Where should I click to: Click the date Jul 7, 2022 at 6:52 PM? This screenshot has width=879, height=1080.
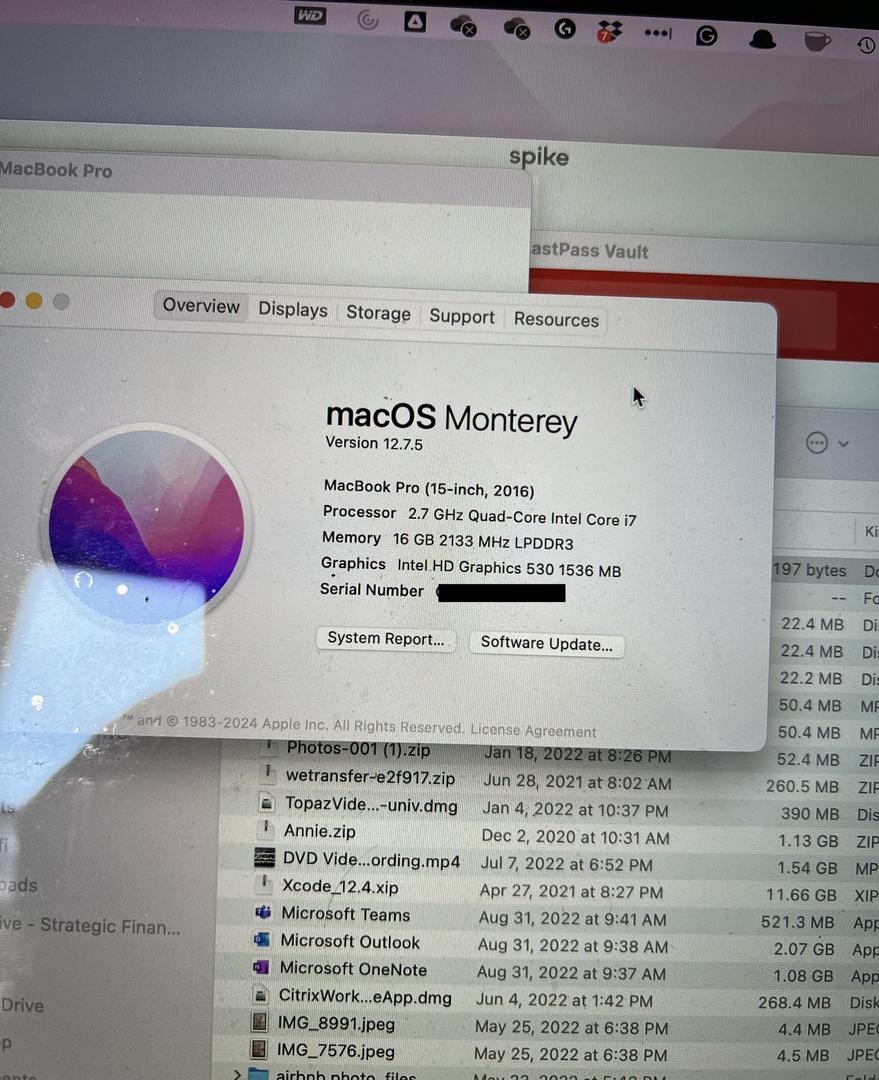tap(566, 864)
